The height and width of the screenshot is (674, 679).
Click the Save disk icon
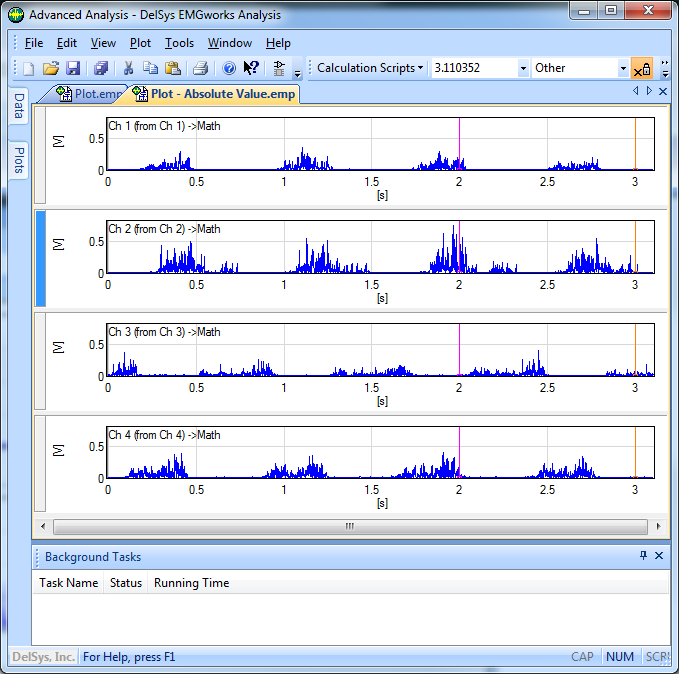[73, 69]
